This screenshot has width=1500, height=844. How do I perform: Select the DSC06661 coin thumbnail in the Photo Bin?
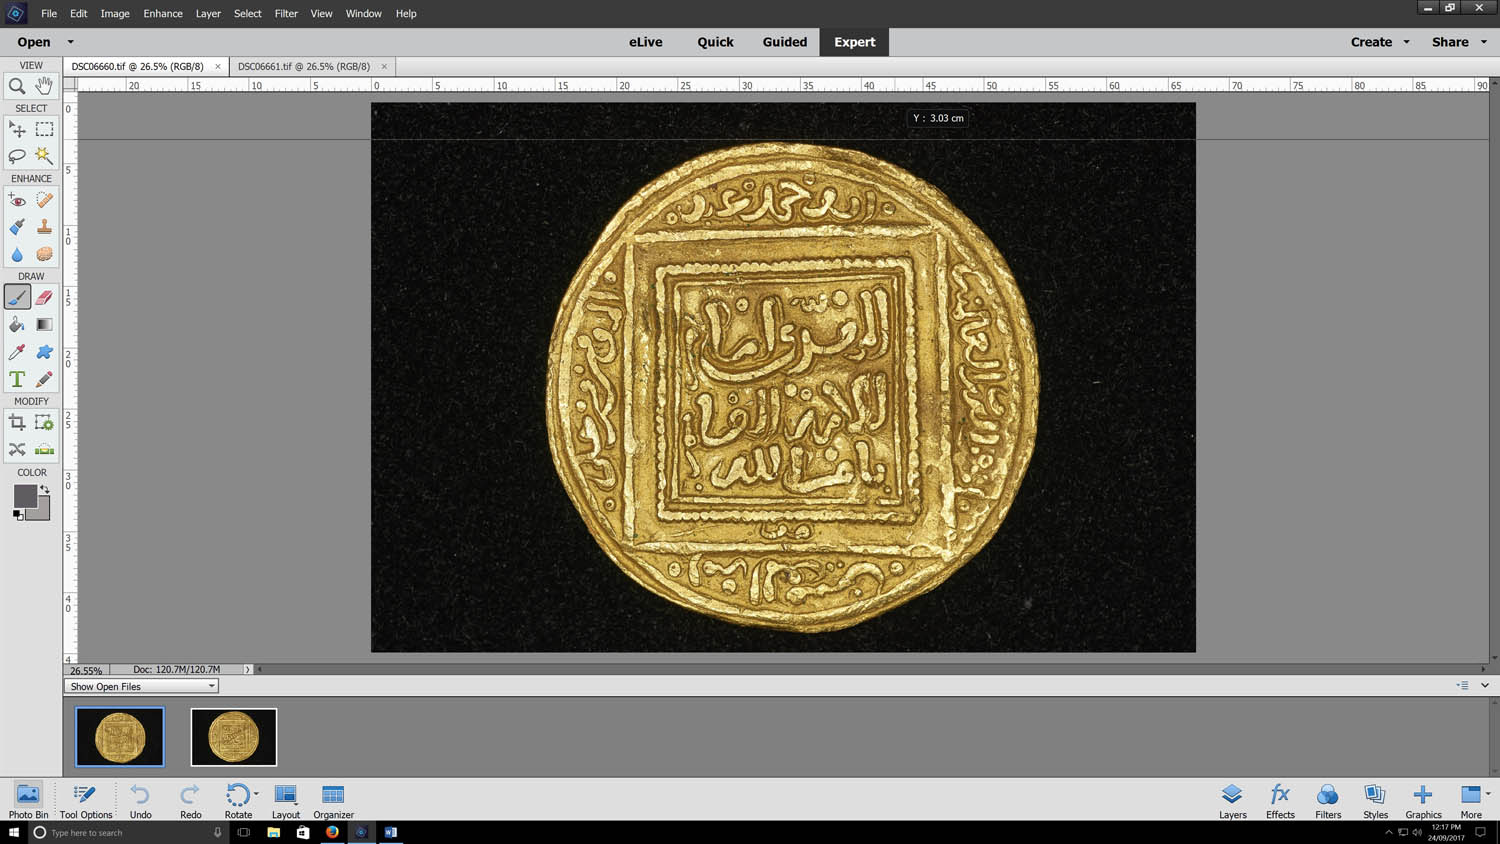pyautogui.click(x=233, y=737)
